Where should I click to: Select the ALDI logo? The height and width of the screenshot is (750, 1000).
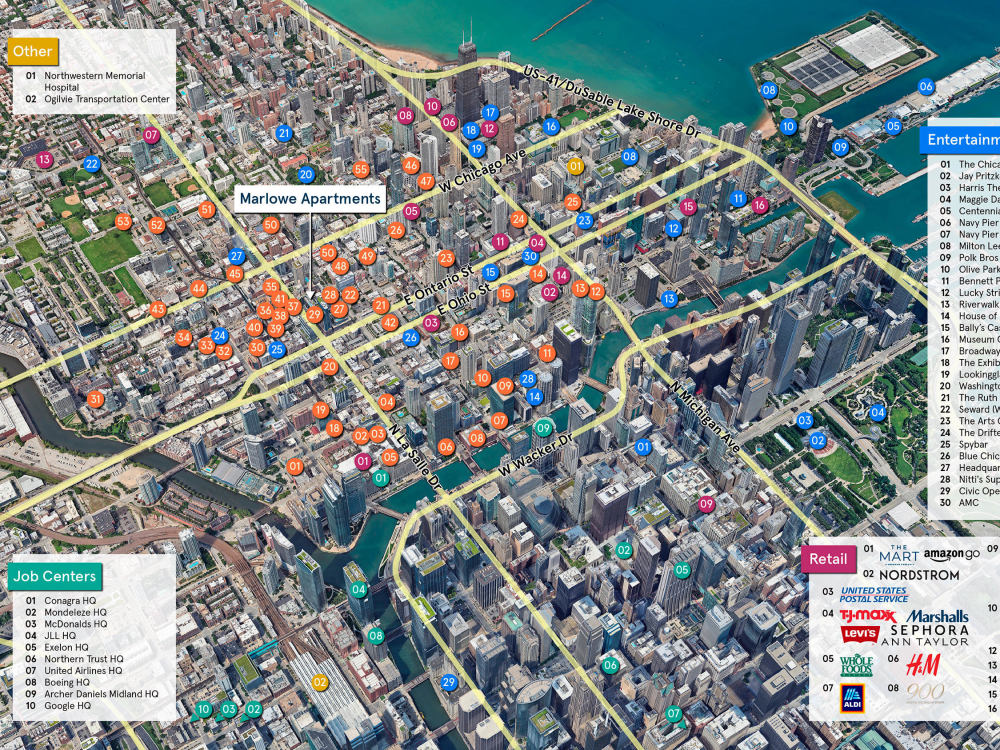click(853, 698)
